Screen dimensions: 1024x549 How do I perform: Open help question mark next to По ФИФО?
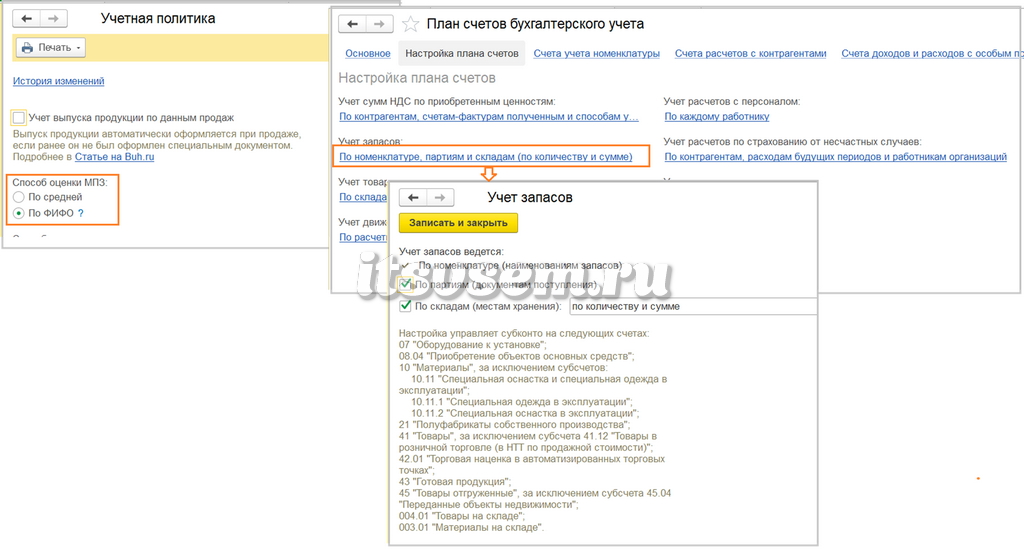81,213
